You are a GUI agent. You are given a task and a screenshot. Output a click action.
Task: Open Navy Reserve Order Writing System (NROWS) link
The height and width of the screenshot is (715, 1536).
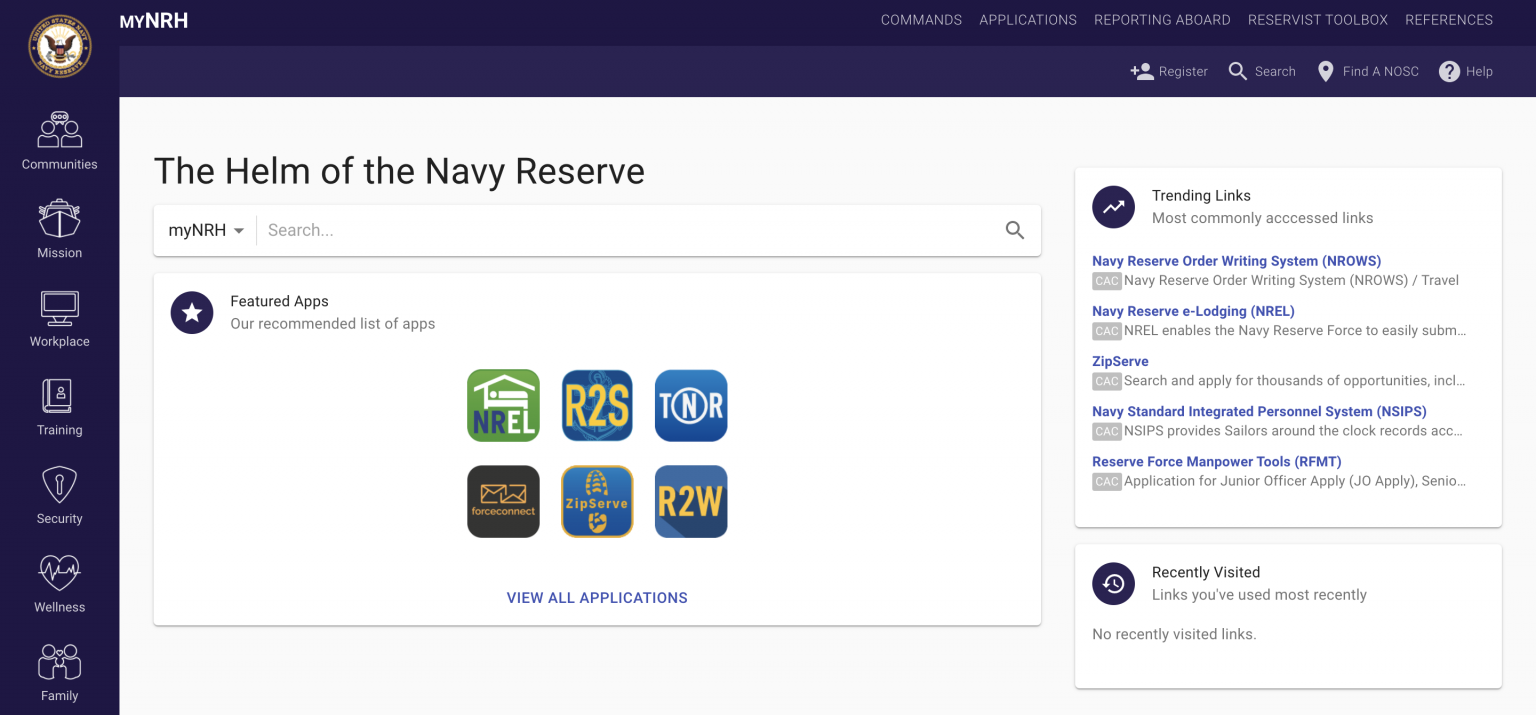[x=1236, y=261]
